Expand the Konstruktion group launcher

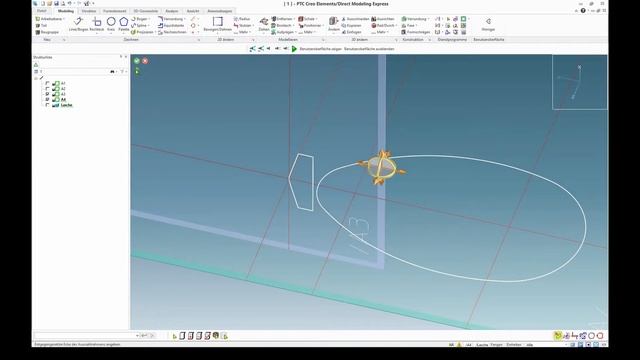click(x=429, y=40)
